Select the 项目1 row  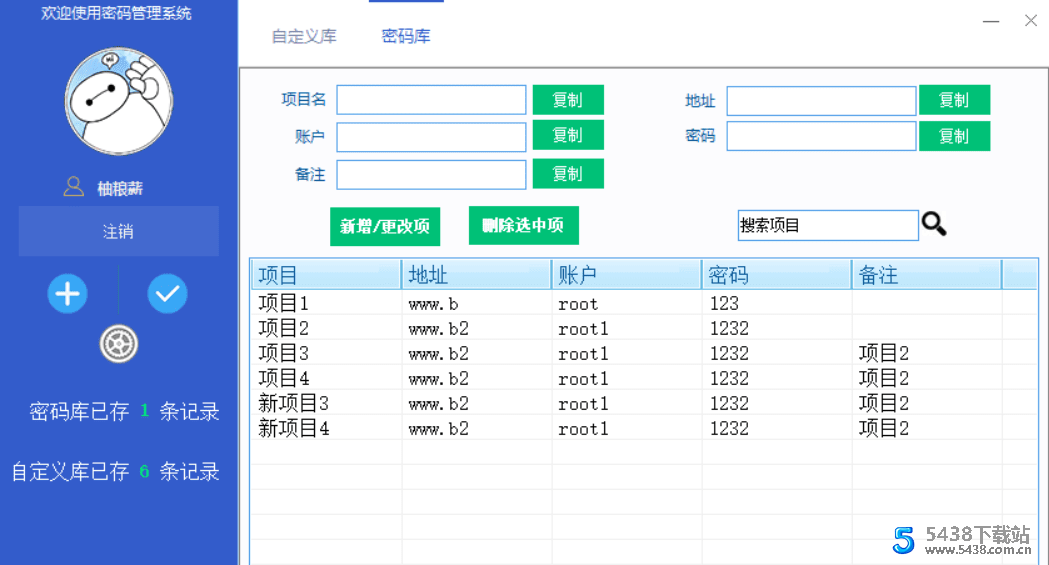click(644, 304)
